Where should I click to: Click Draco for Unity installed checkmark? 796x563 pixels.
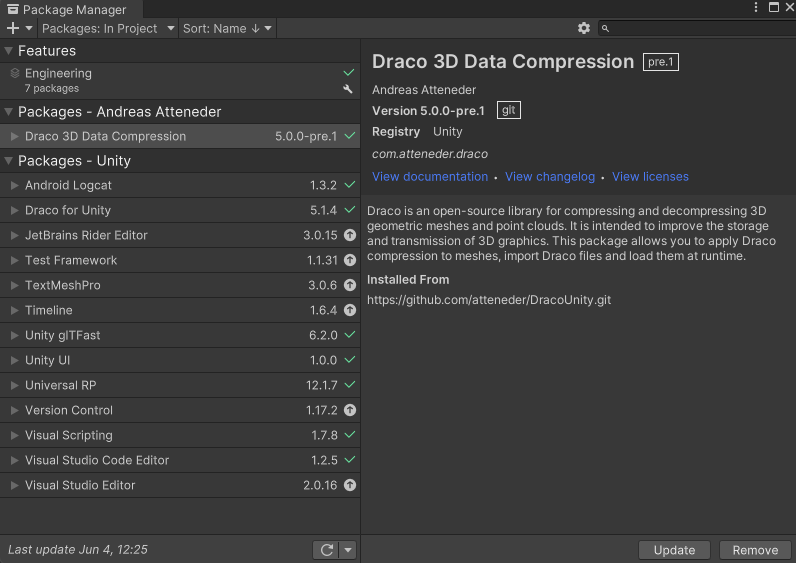350,210
